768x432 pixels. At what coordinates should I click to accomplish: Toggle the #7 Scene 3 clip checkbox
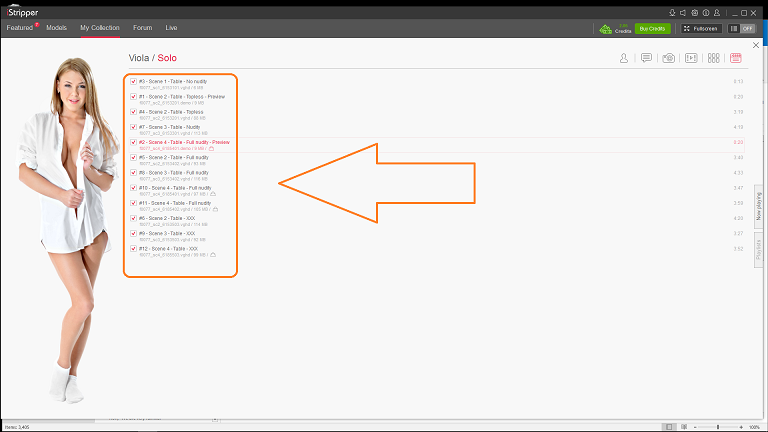pyautogui.click(x=133, y=127)
